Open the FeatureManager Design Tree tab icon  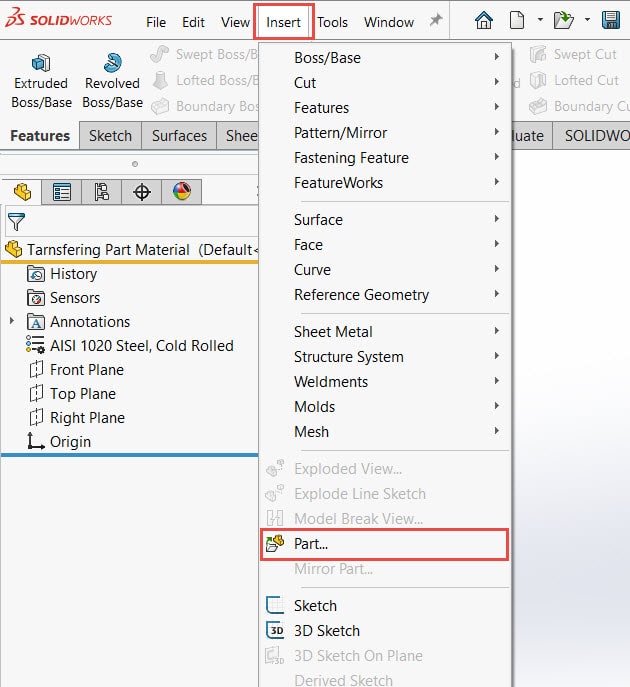pos(22,192)
